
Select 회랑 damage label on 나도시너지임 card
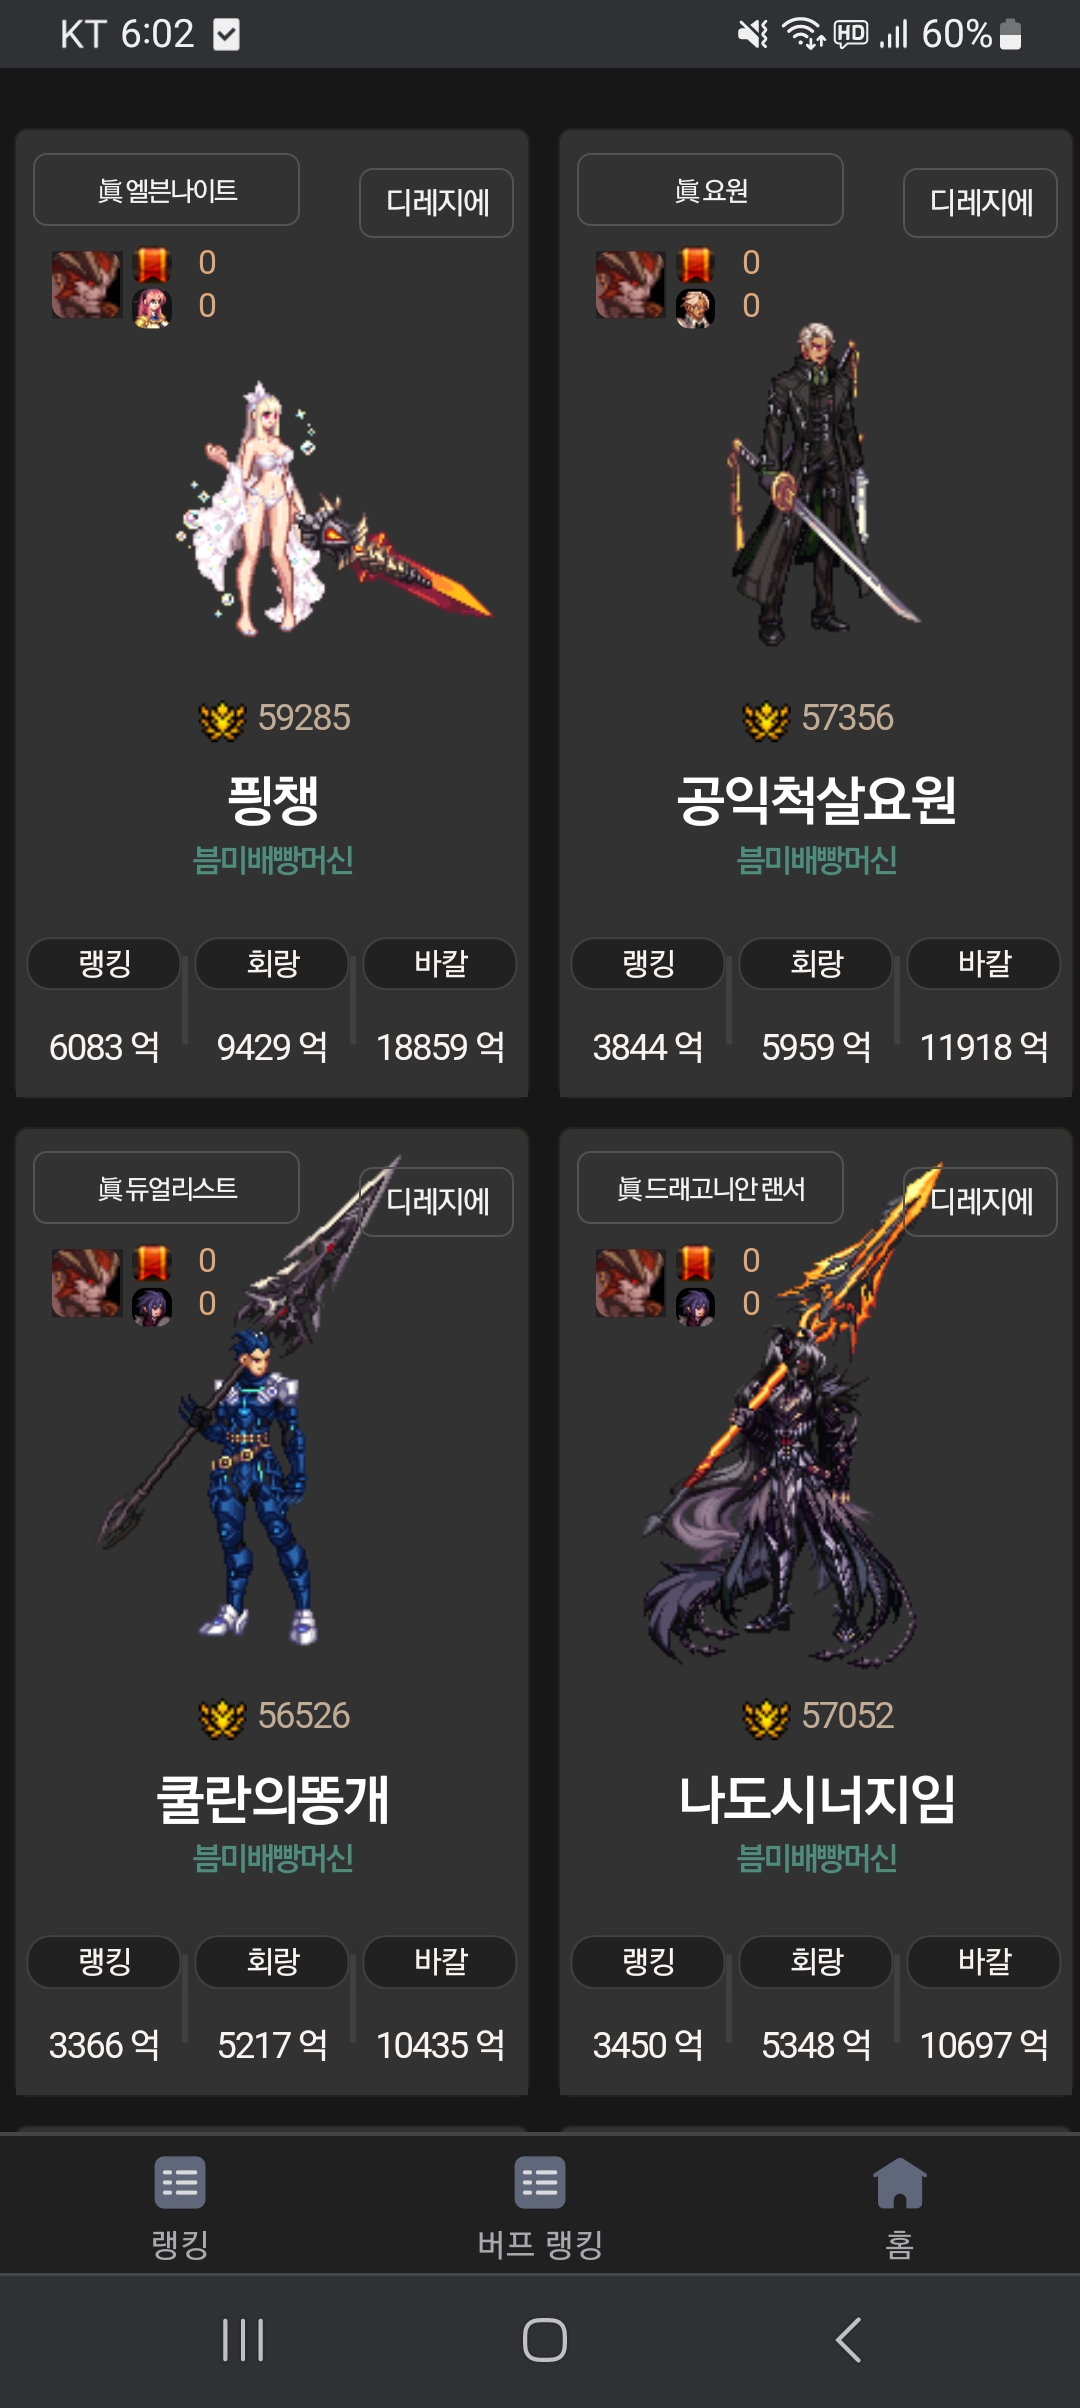[x=816, y=1962]
